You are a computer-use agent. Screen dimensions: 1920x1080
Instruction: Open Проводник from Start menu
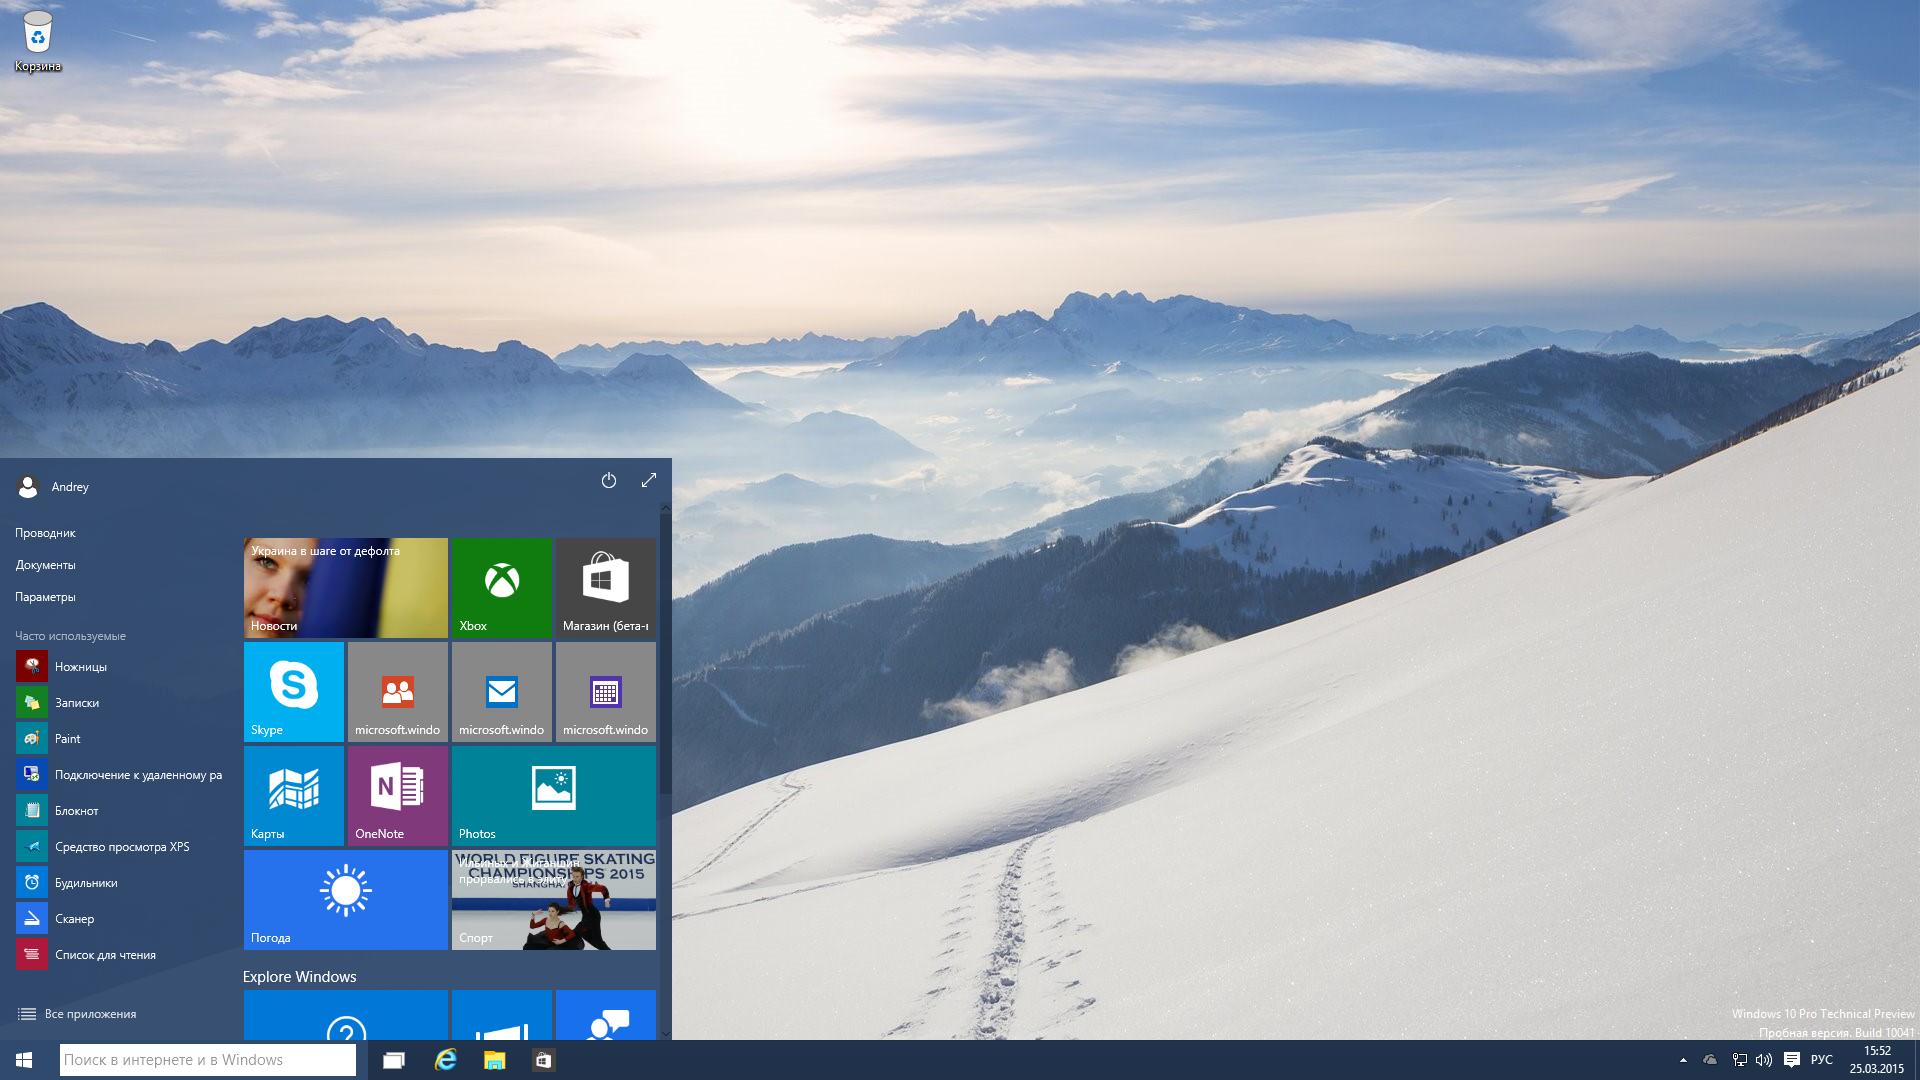[x=45, y=533]
